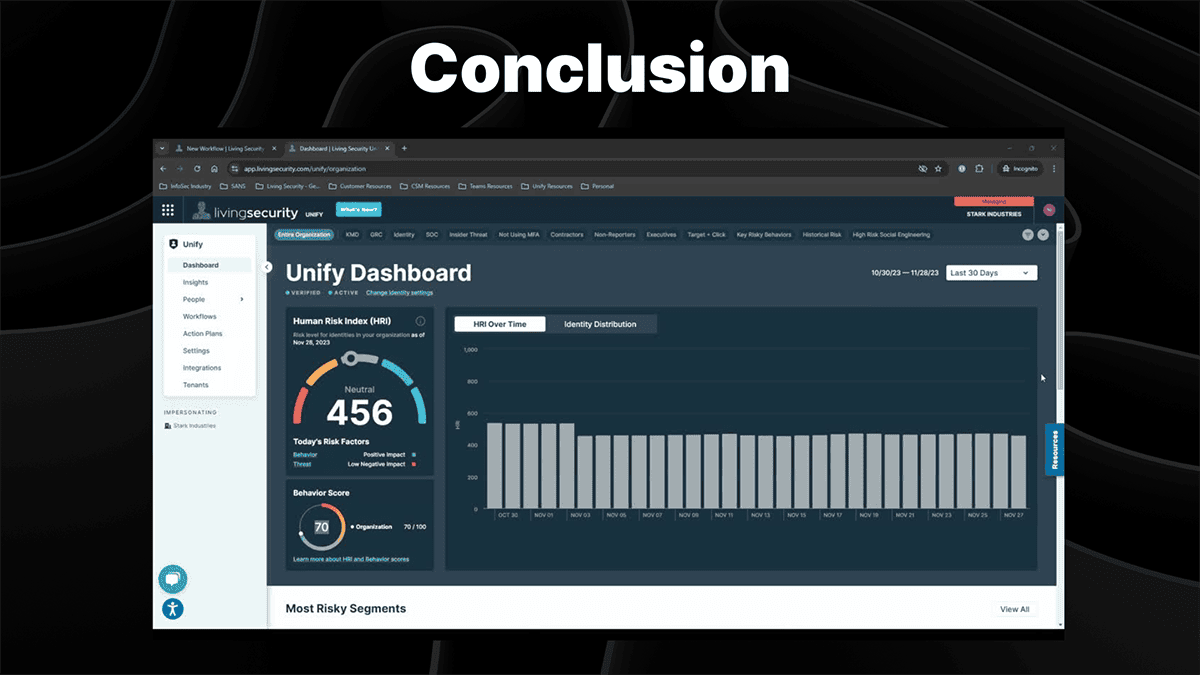This screenshot has width=1200, height=675.
Task: Select the Target + Click segment chip
Action: (706, 235)
